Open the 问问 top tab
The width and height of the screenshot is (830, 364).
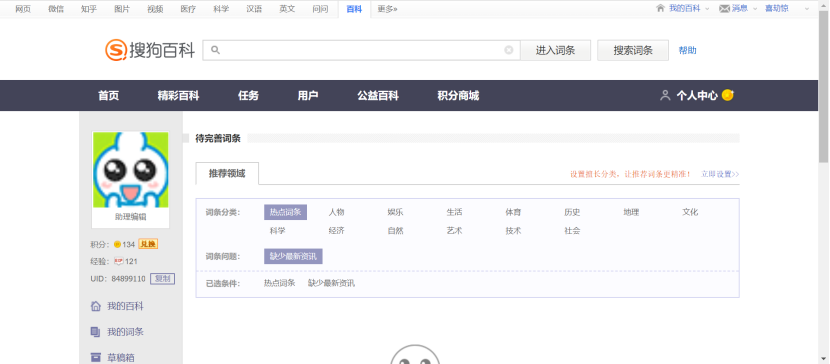tap(320, 8)
